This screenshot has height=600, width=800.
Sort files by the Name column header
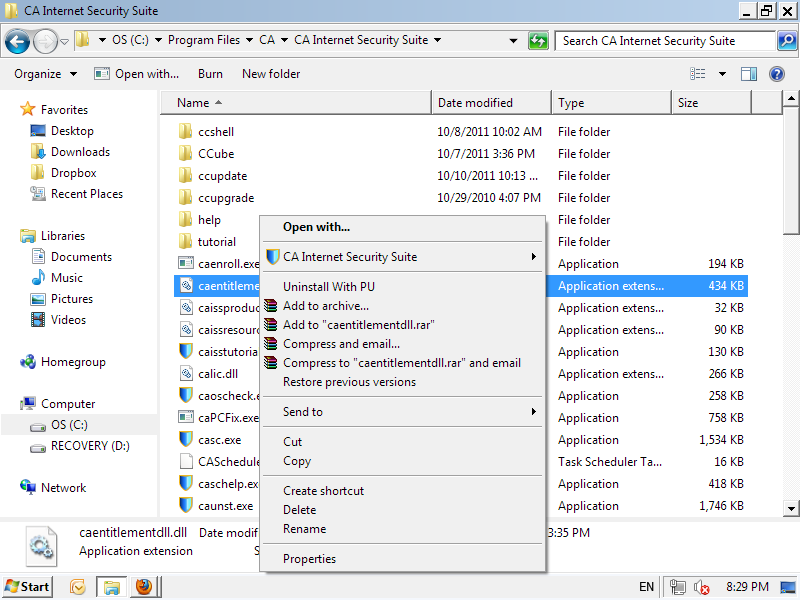click(x=296, y=103)
